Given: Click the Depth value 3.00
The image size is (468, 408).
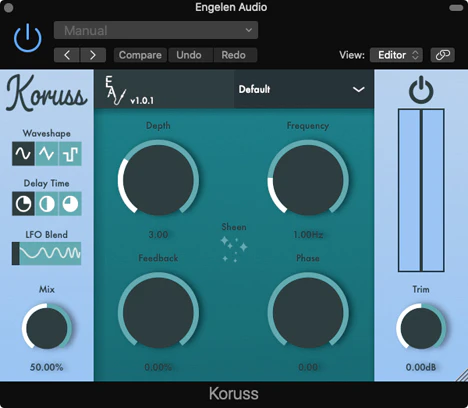Looking at the screenshot, I should tap(158, 235).
